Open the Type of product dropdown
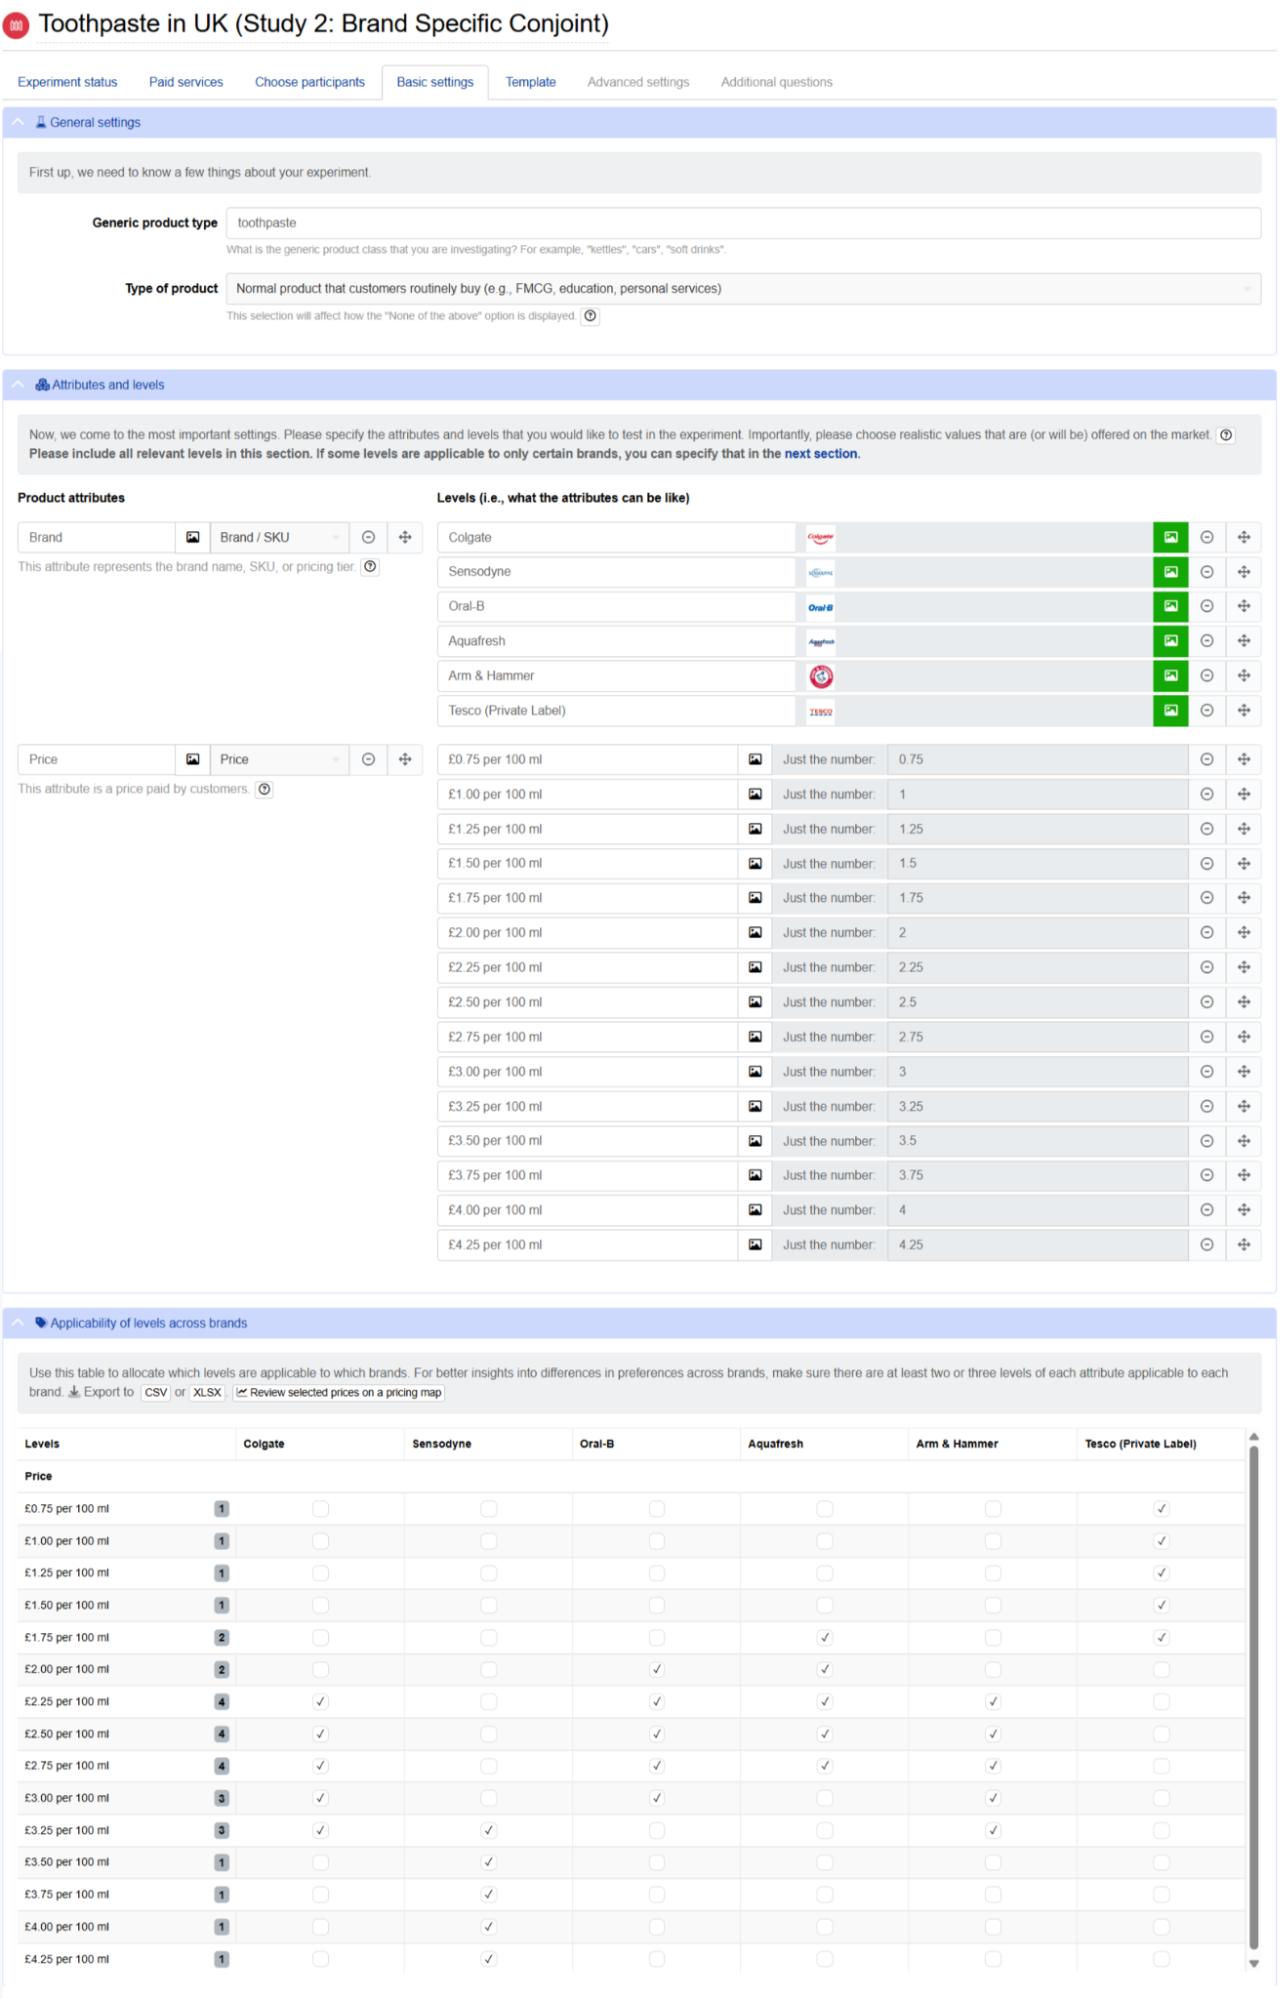The height and width of the screenshot is (1999, 1284). 743,288
